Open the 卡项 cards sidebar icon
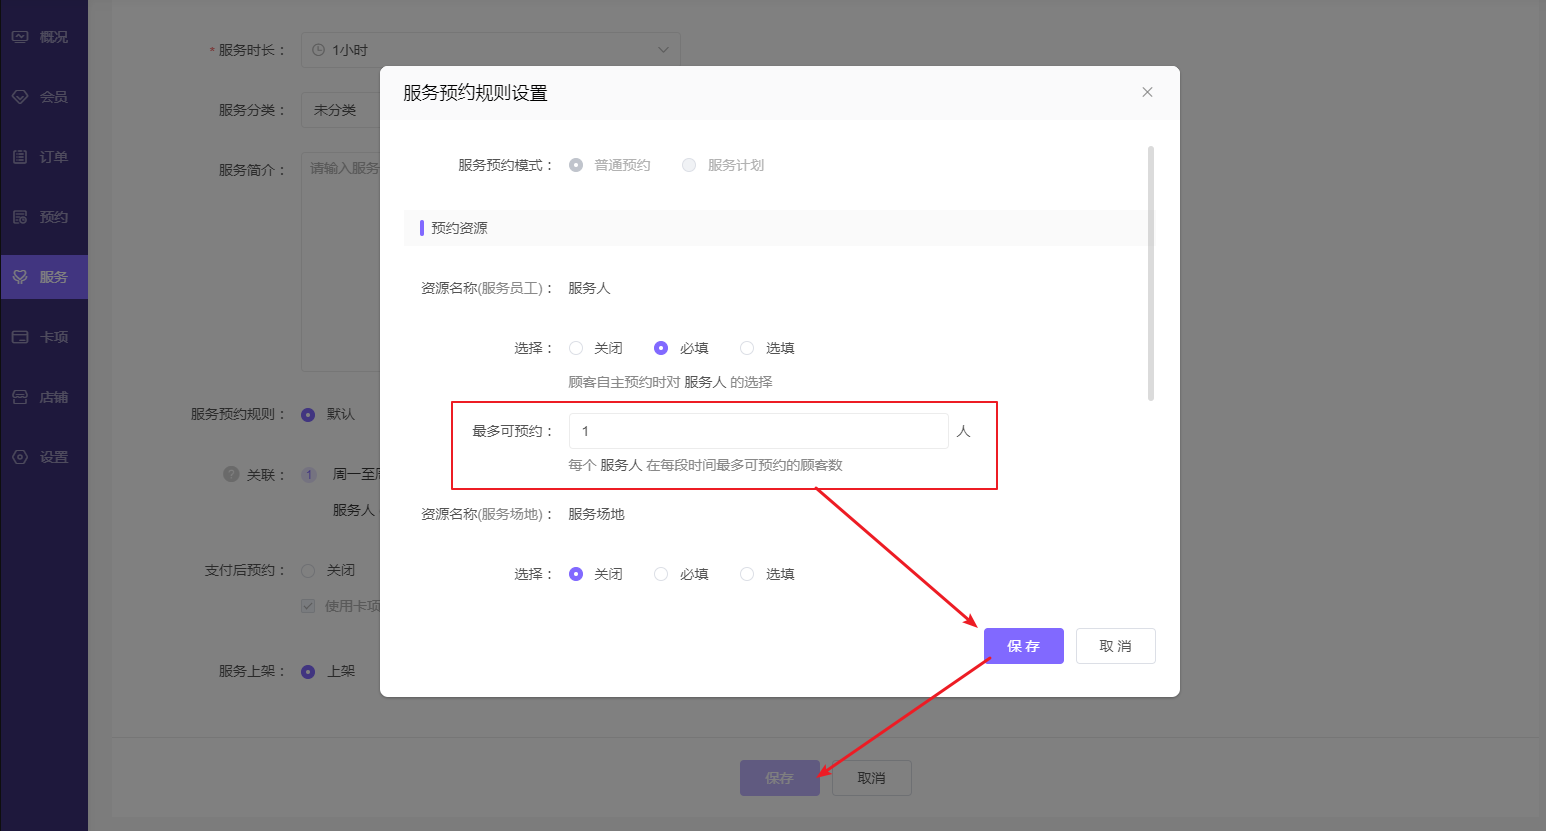This screenshot has height=831, width=1546. tap(20, 337)
